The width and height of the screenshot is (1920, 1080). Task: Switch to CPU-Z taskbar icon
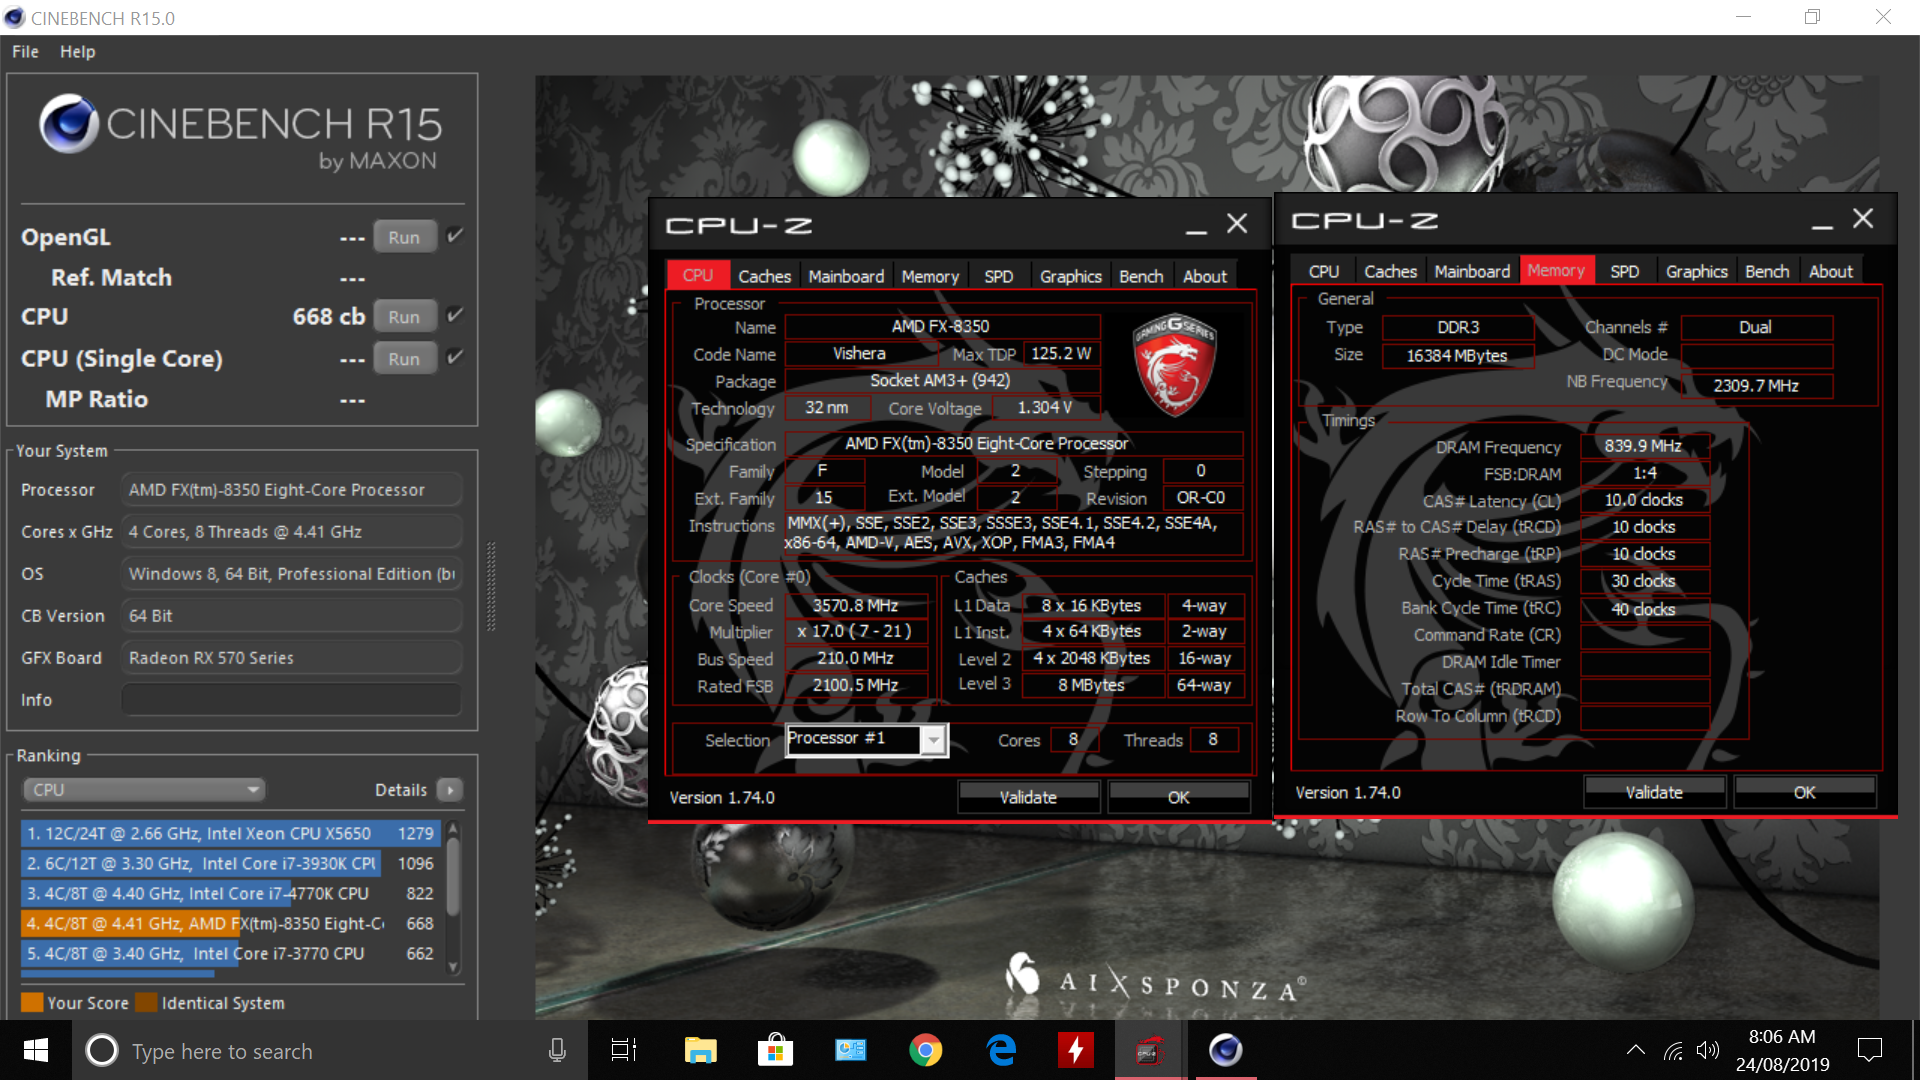(1148, 1050)
